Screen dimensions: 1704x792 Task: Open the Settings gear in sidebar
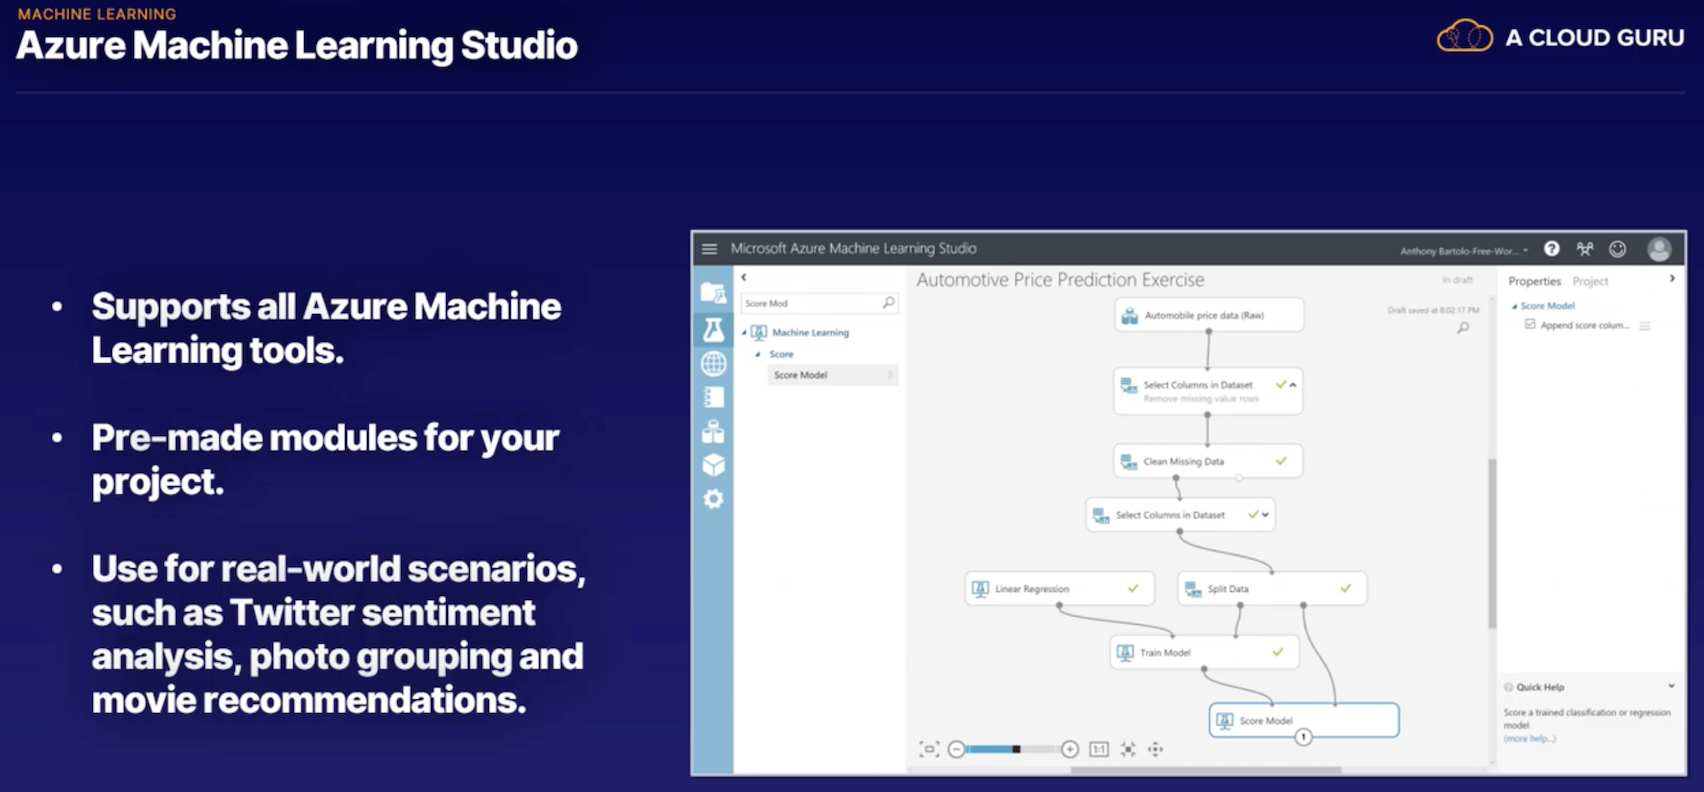tap(713, 499)
